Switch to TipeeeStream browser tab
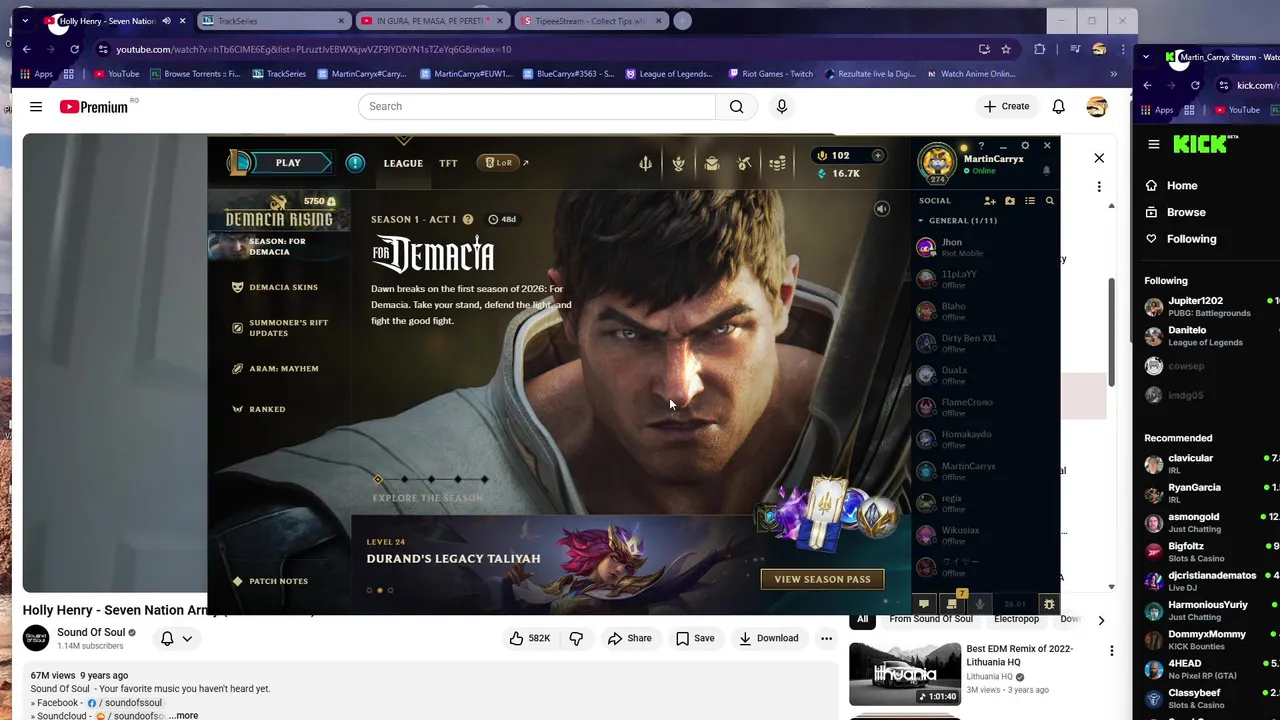Screen dimensions: 1280x720 592,21
